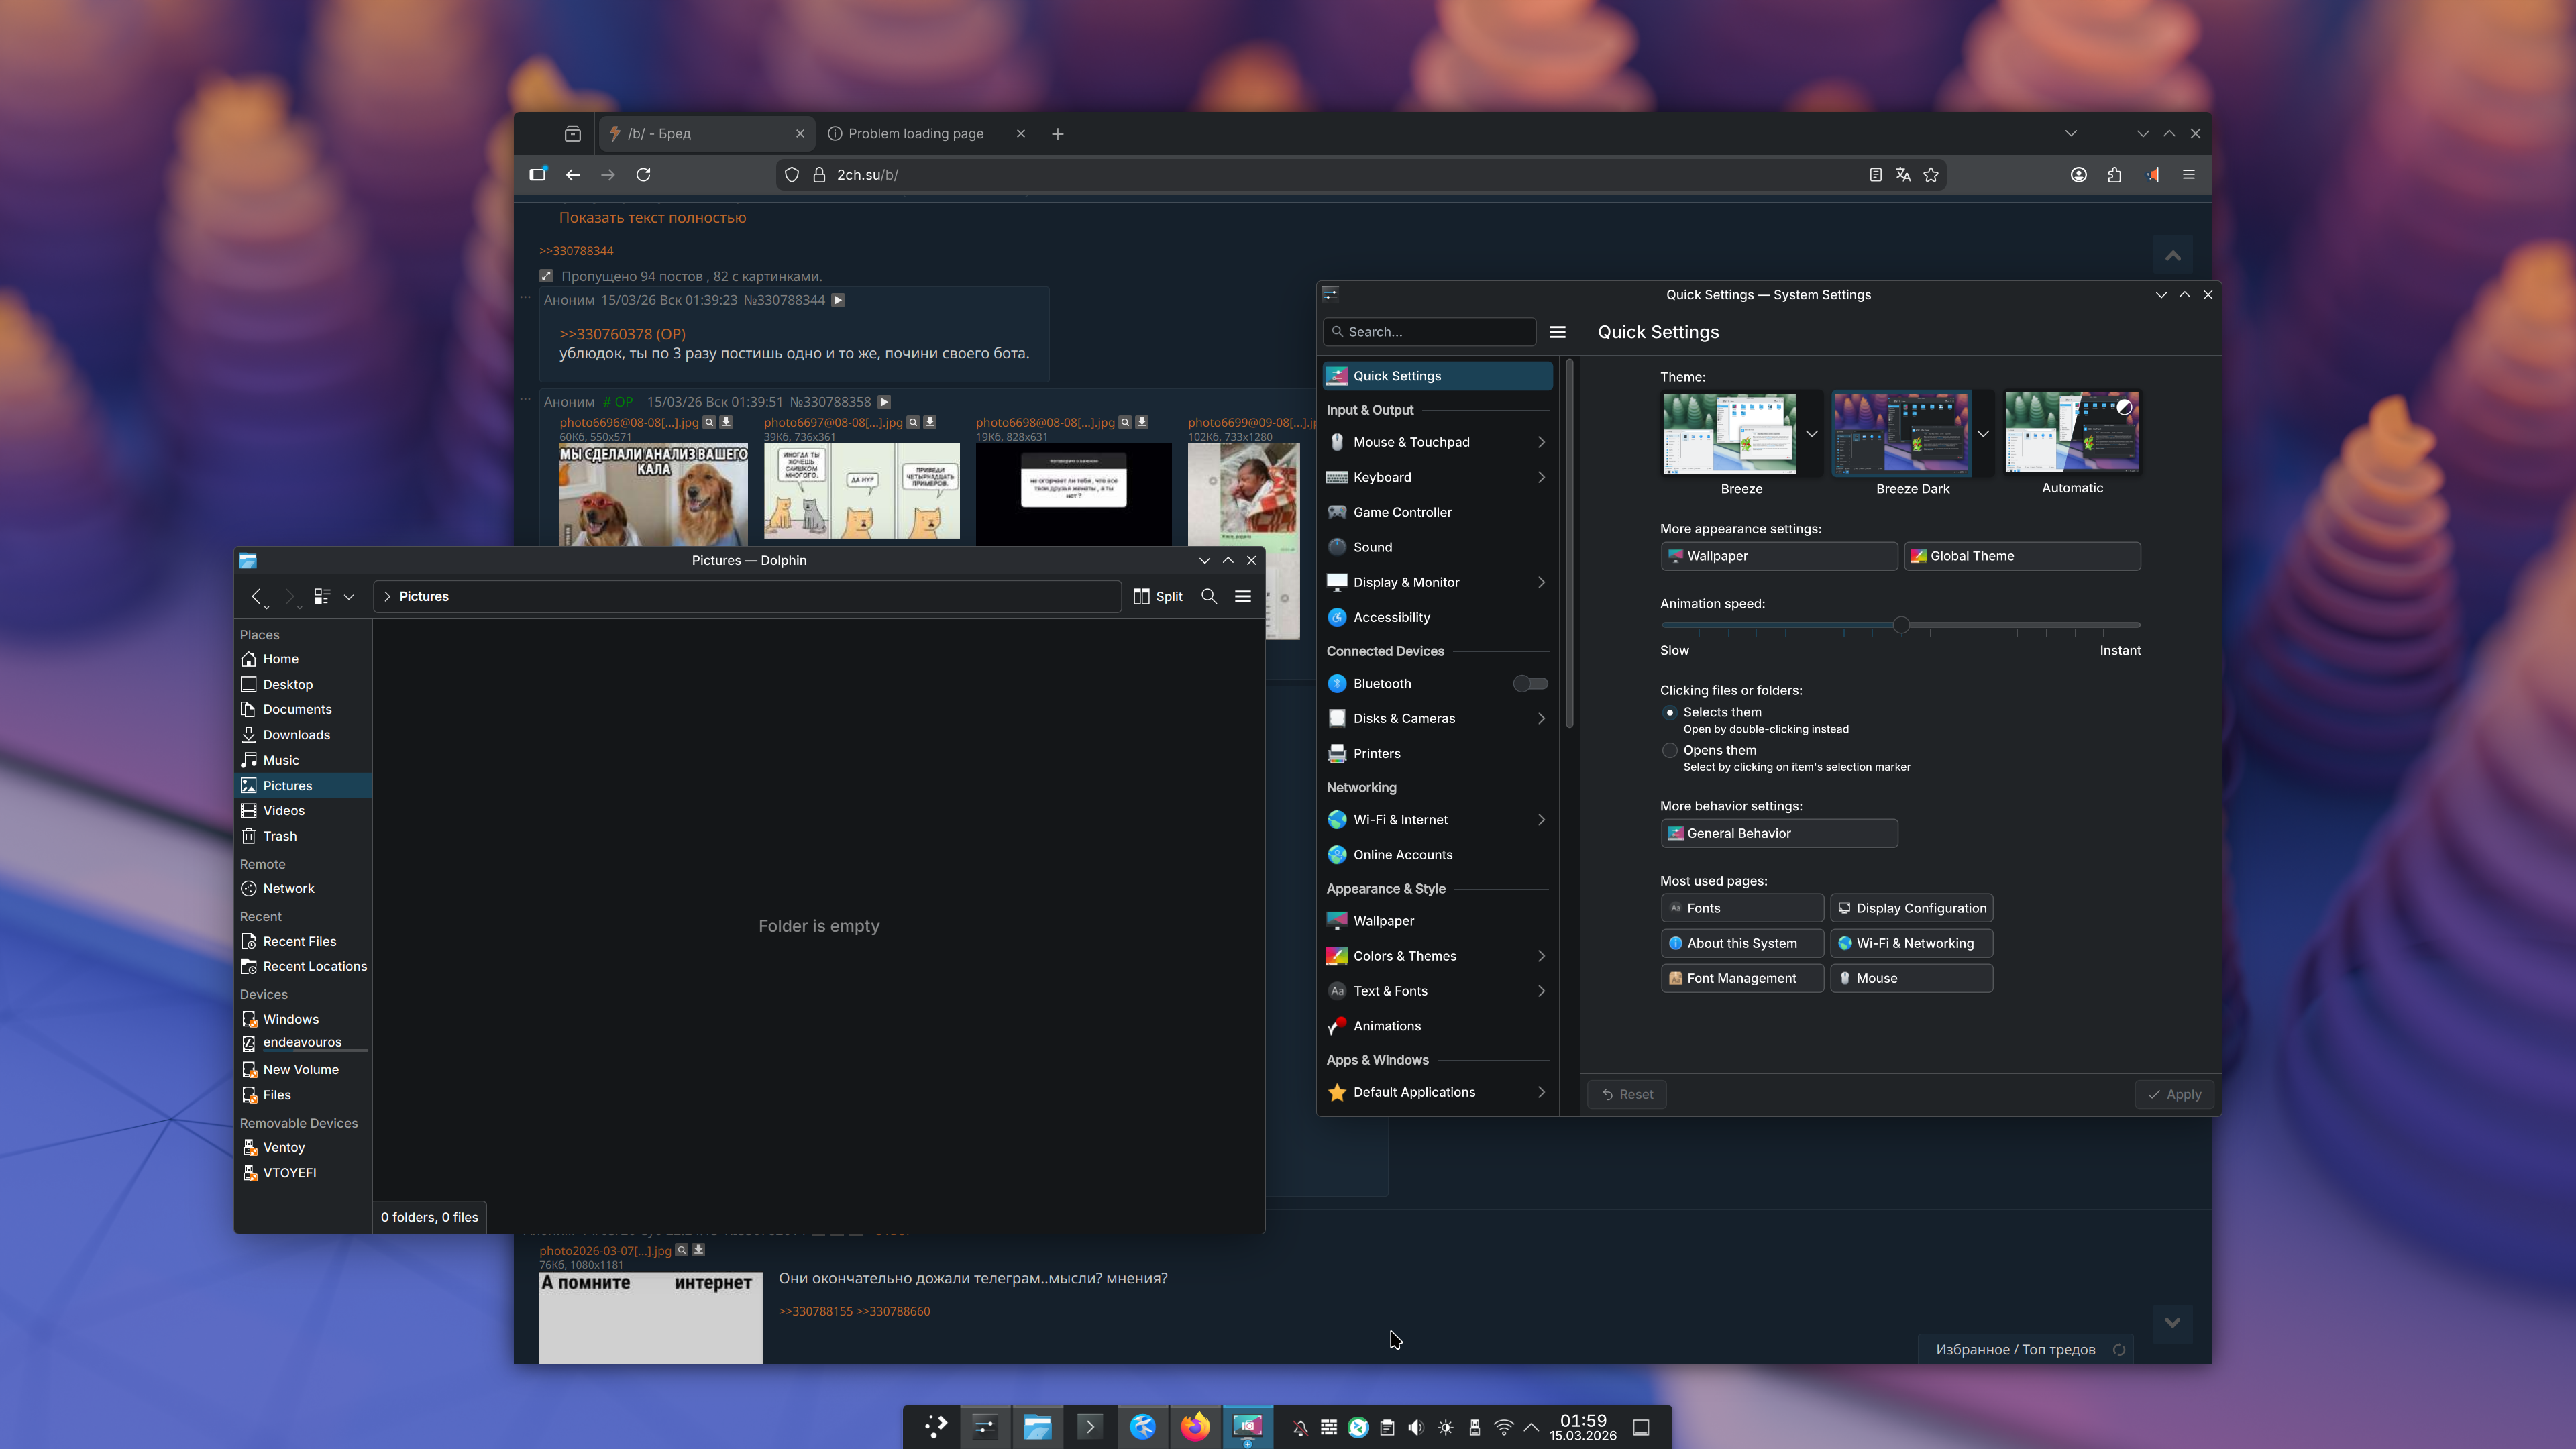Click 'Показать текст полностью' link
This screenshot has width=2576, height=1449.
652,217
